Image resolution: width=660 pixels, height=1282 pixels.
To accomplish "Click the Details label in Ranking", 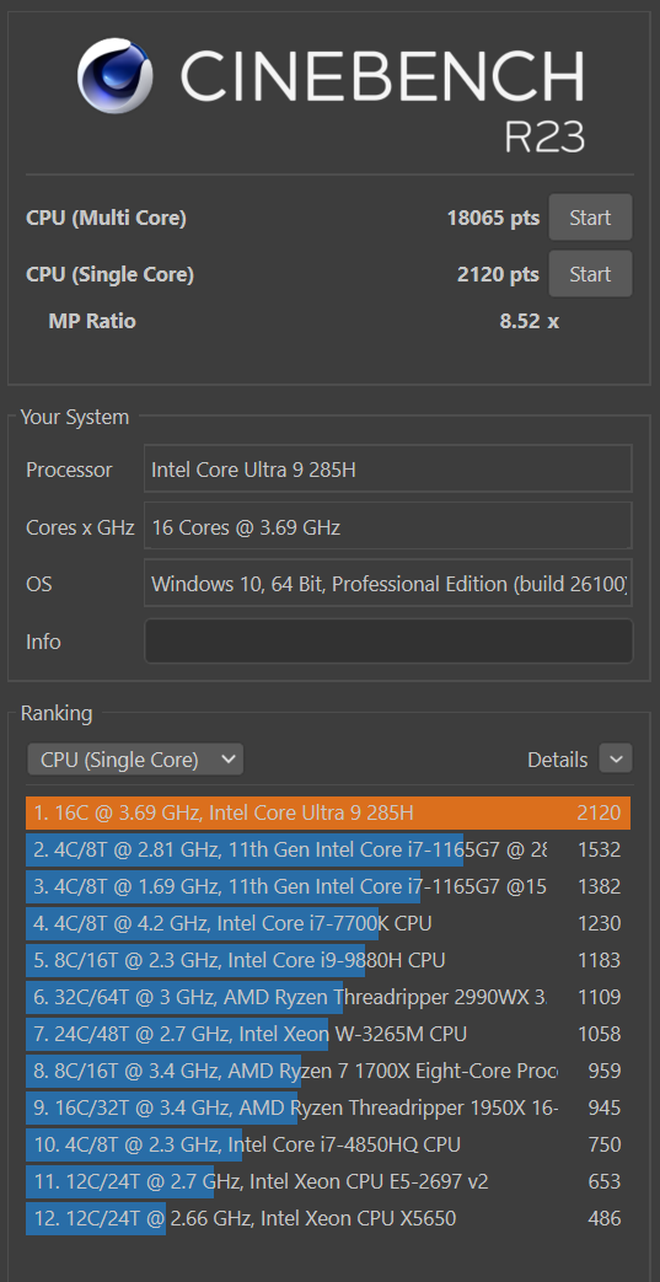I will 557,760.
